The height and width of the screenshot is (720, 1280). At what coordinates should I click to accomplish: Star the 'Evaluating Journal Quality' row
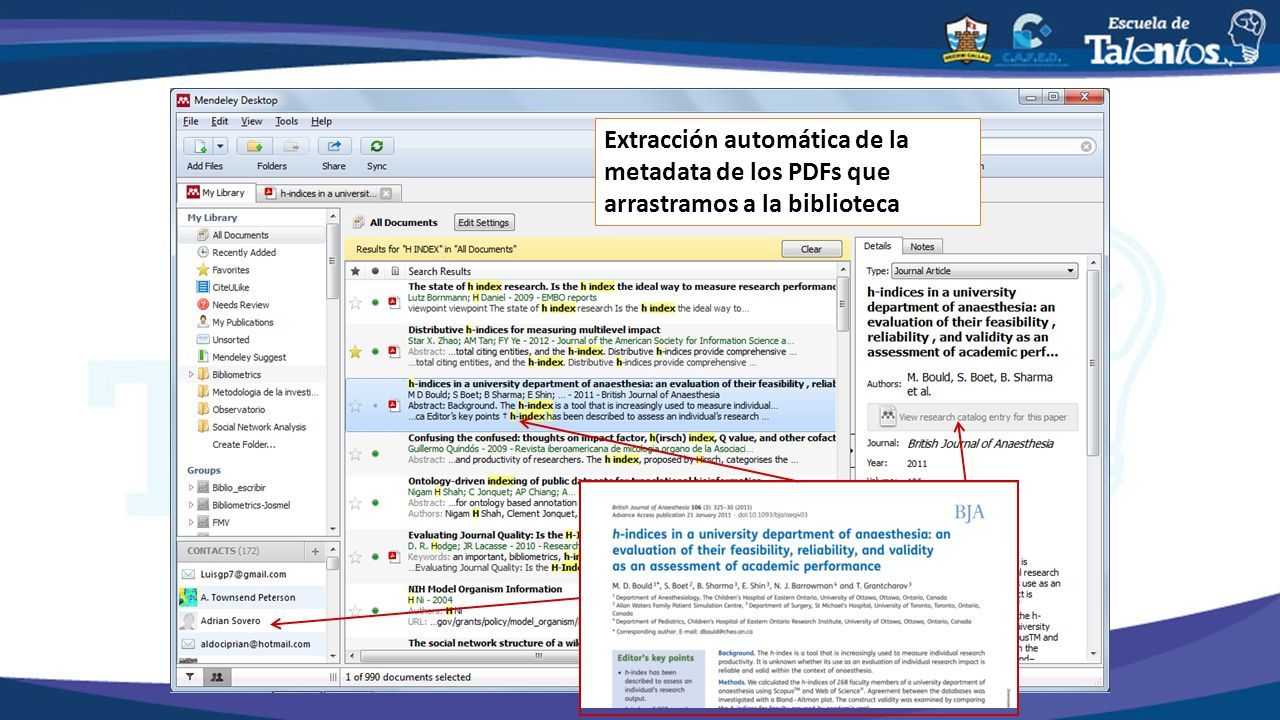tap(354, 556)
